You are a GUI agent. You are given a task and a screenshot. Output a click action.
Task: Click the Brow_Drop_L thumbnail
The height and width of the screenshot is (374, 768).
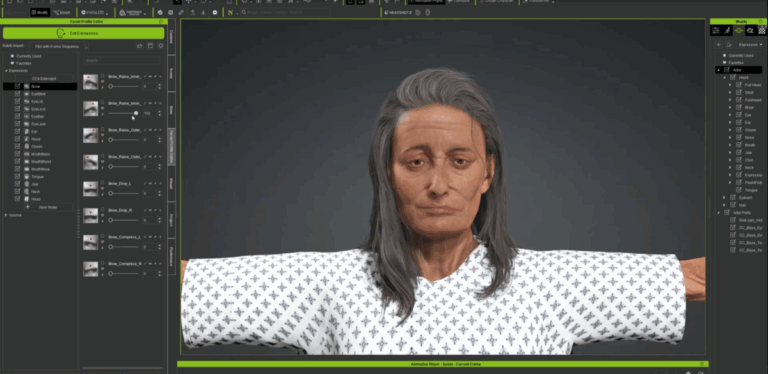pos(91,188)
